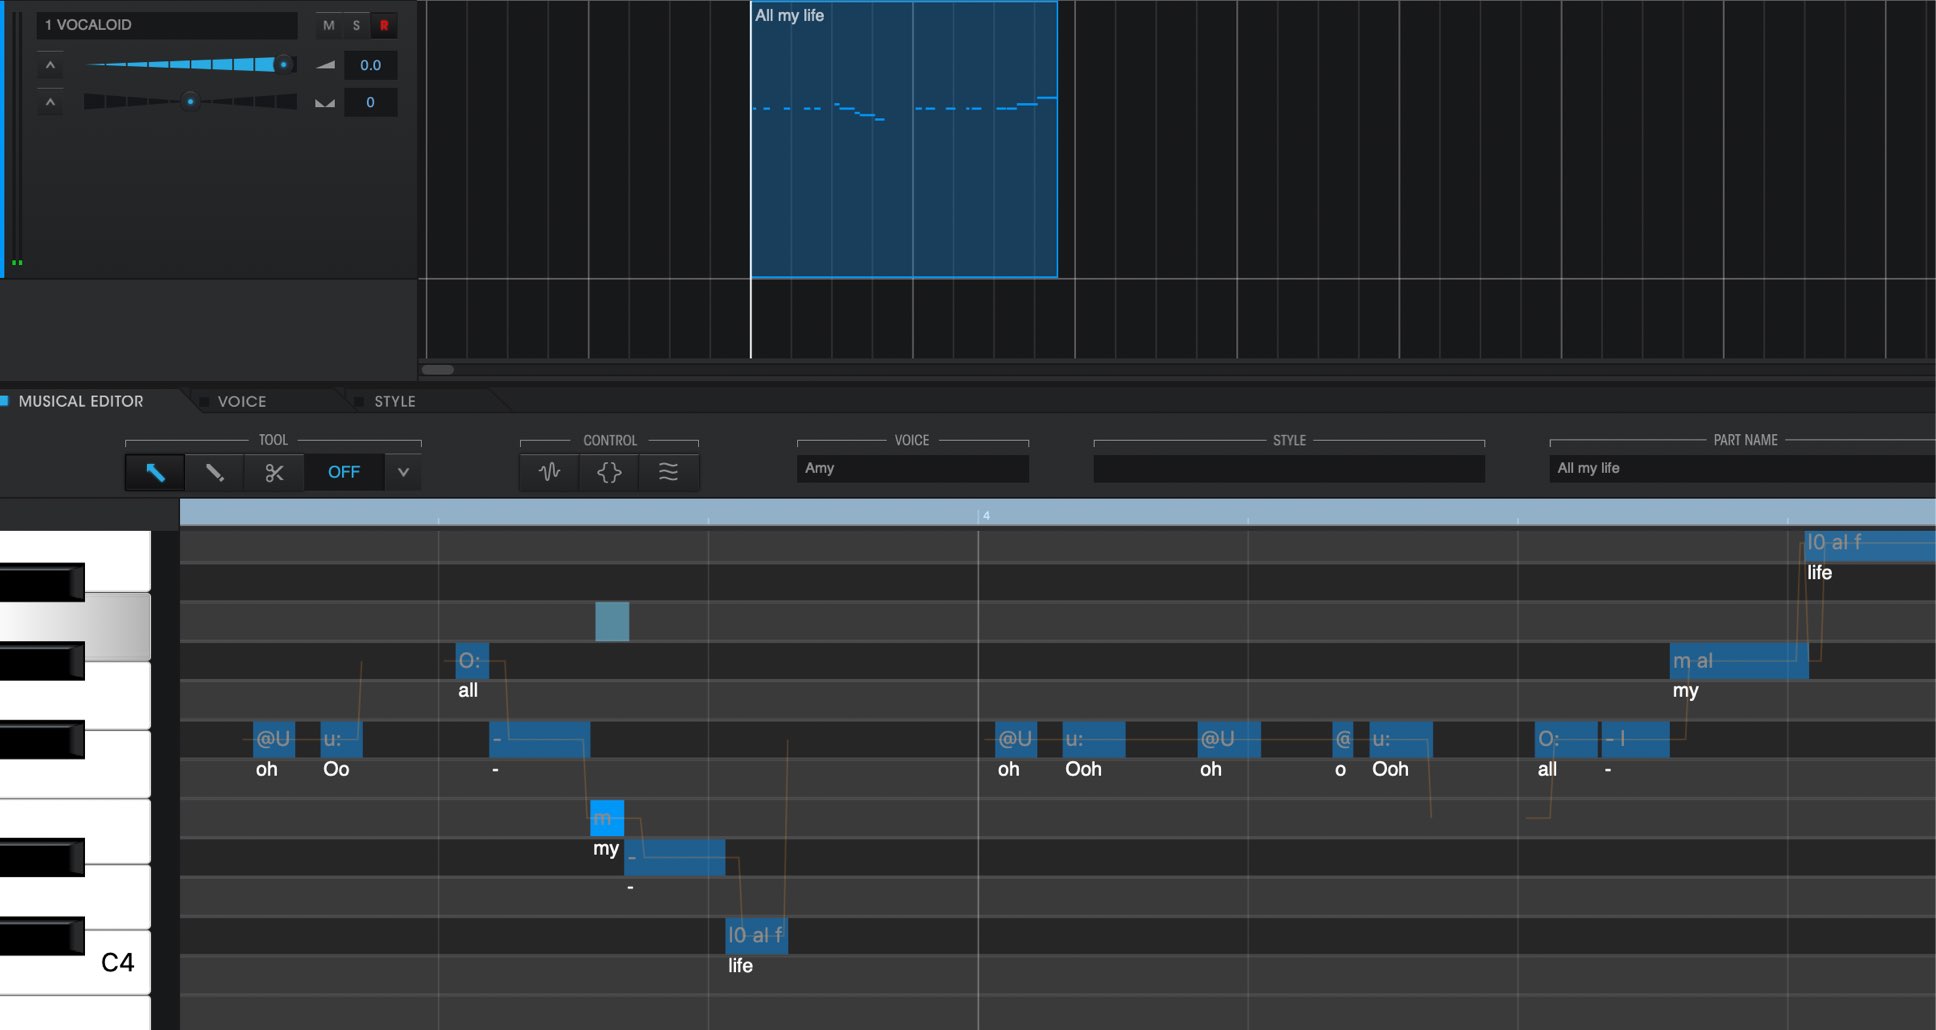Switch to the VOICE tab
Viewport: 1936px width, 1030px height.
pos(242,401)
